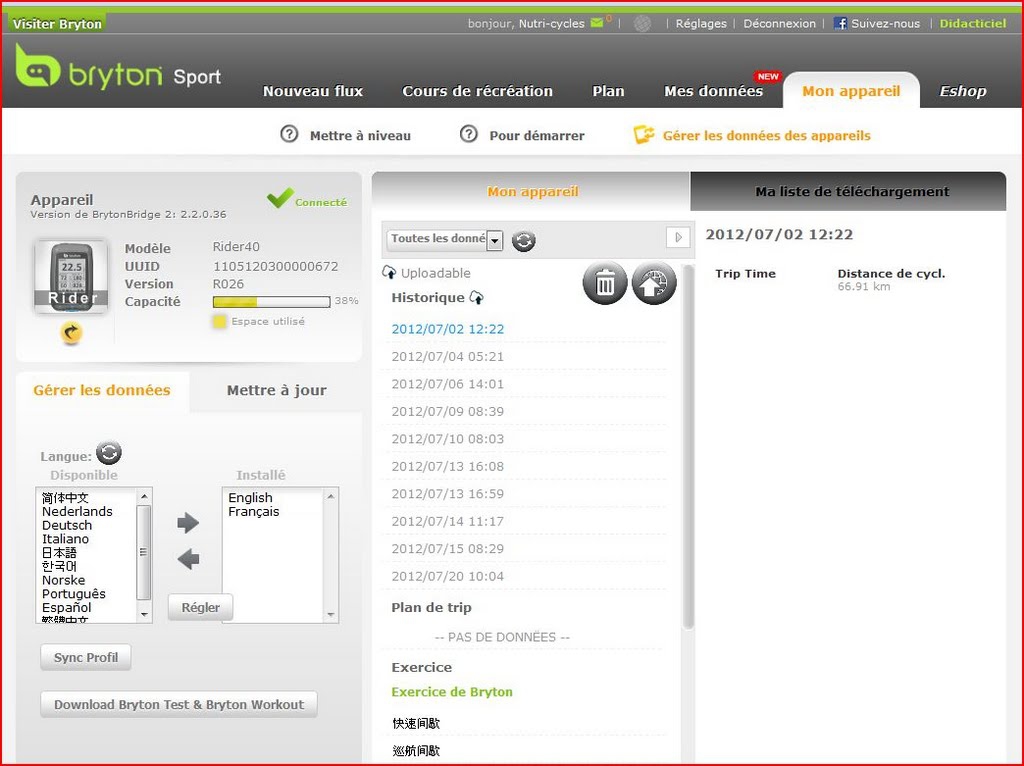Viewport: 1024px width, 766px height.
Task: Switch to the Gérer les données tab
Action: (x=102, y=391)
